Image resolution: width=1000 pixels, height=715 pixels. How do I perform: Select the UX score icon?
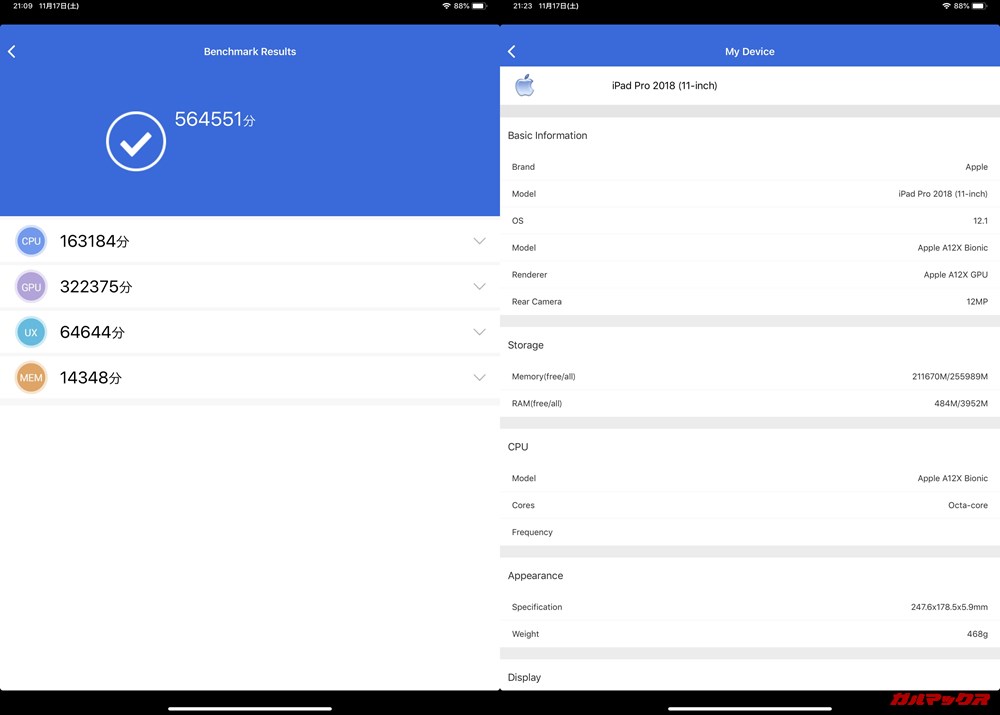click(x=31, y=332)
